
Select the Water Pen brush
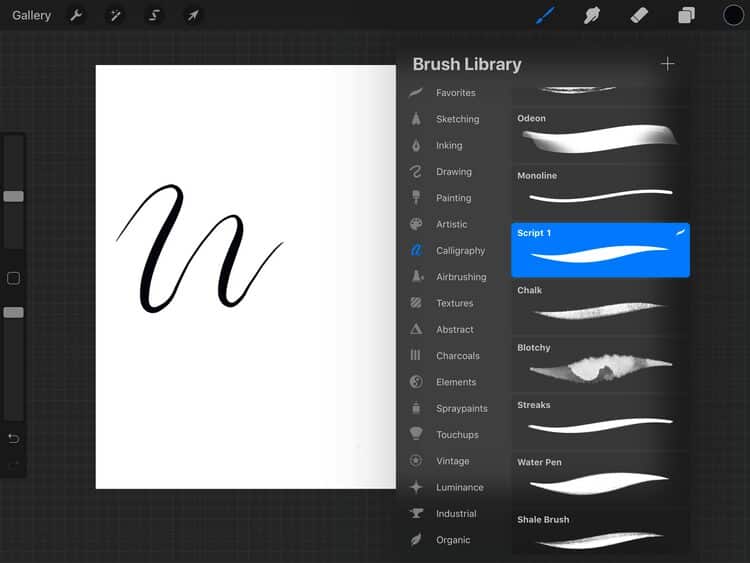600,474
